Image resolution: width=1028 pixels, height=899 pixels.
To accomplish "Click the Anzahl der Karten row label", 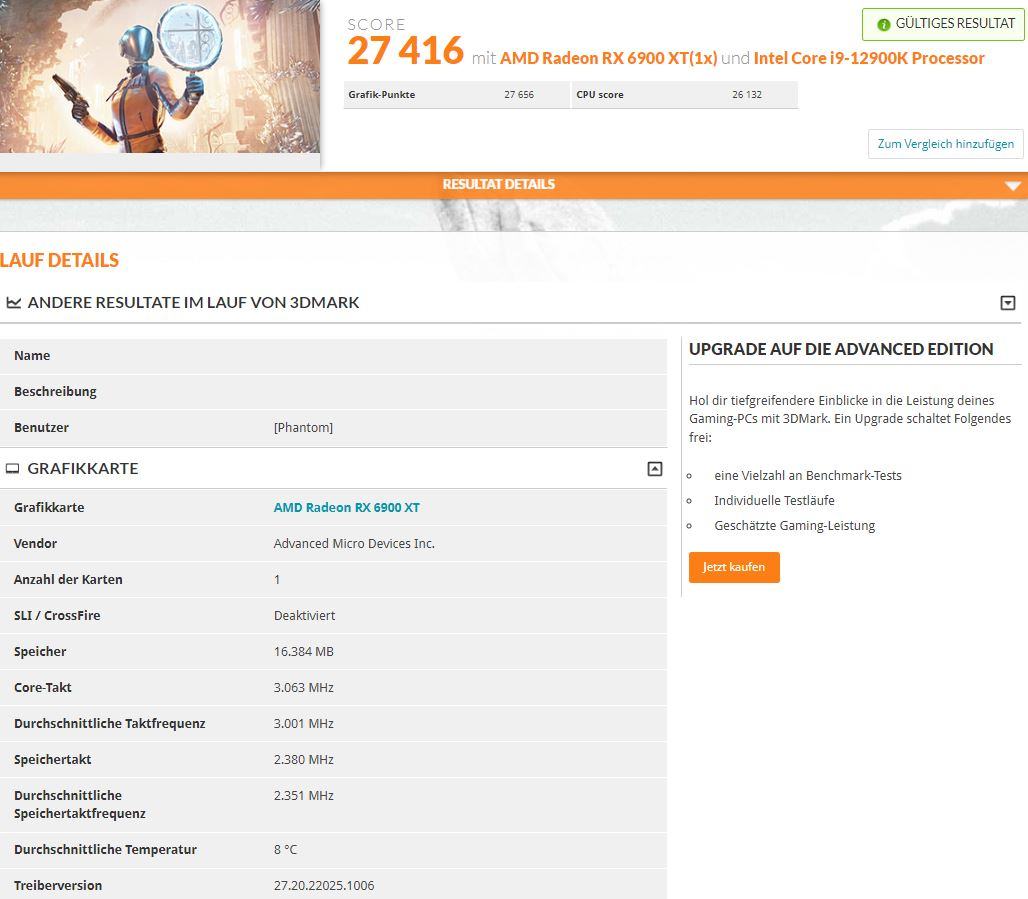I will (x=68, y=580).
